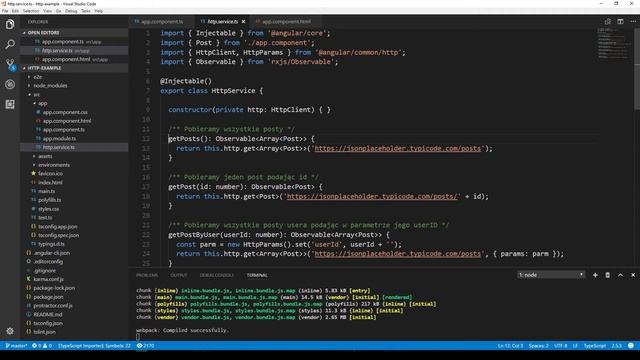
Task: Create a new terminal with the plus icon
Action: click(x=595, y=275)
